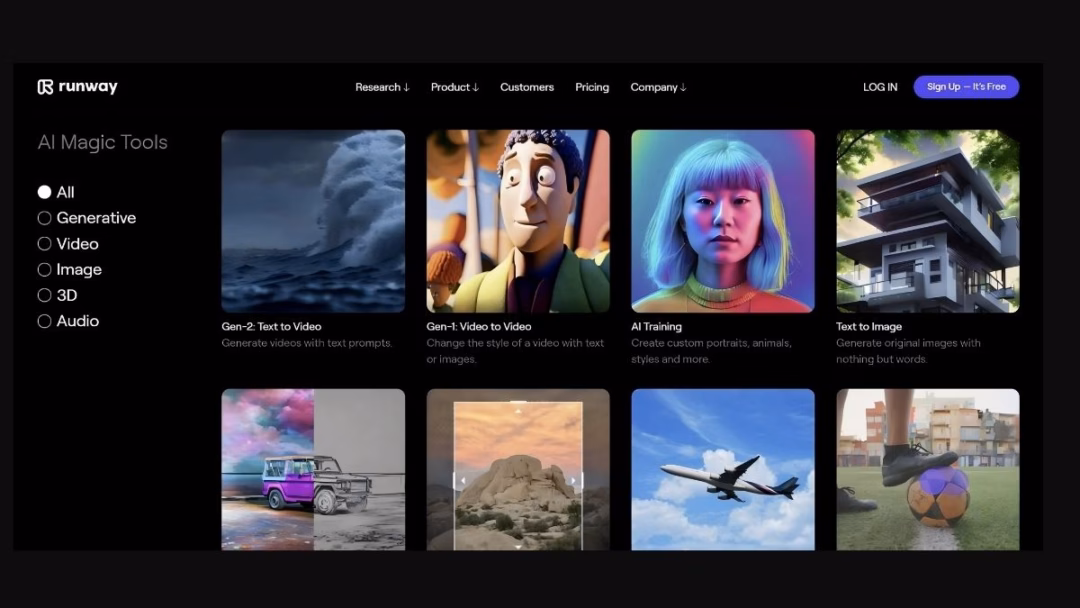Screen dimensions: 1080x608
Task: Select the All radio filter
Action: pos(45,192)
